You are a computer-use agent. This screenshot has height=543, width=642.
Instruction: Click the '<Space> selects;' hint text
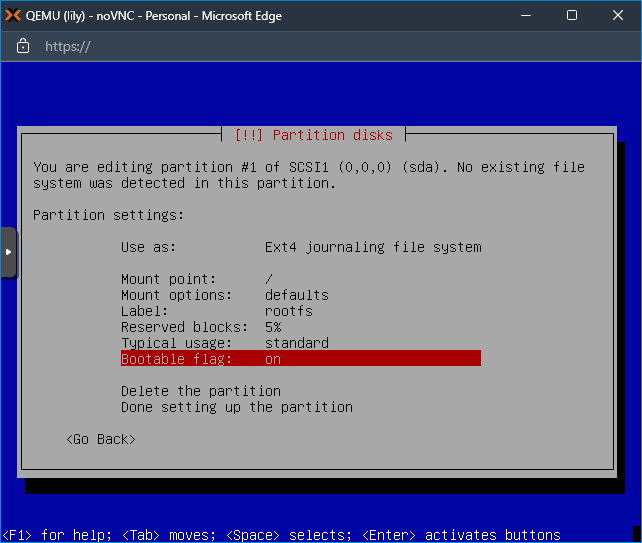pos(289,535)
